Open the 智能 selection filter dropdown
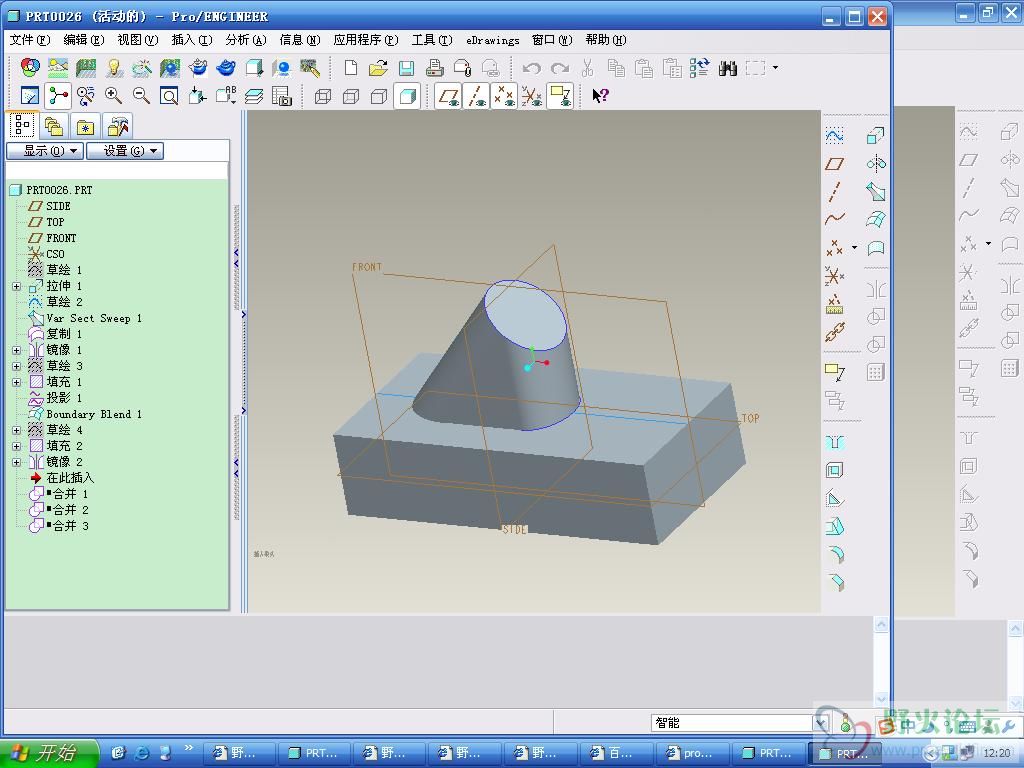1024x768 pixels. [x=822, y=723]
